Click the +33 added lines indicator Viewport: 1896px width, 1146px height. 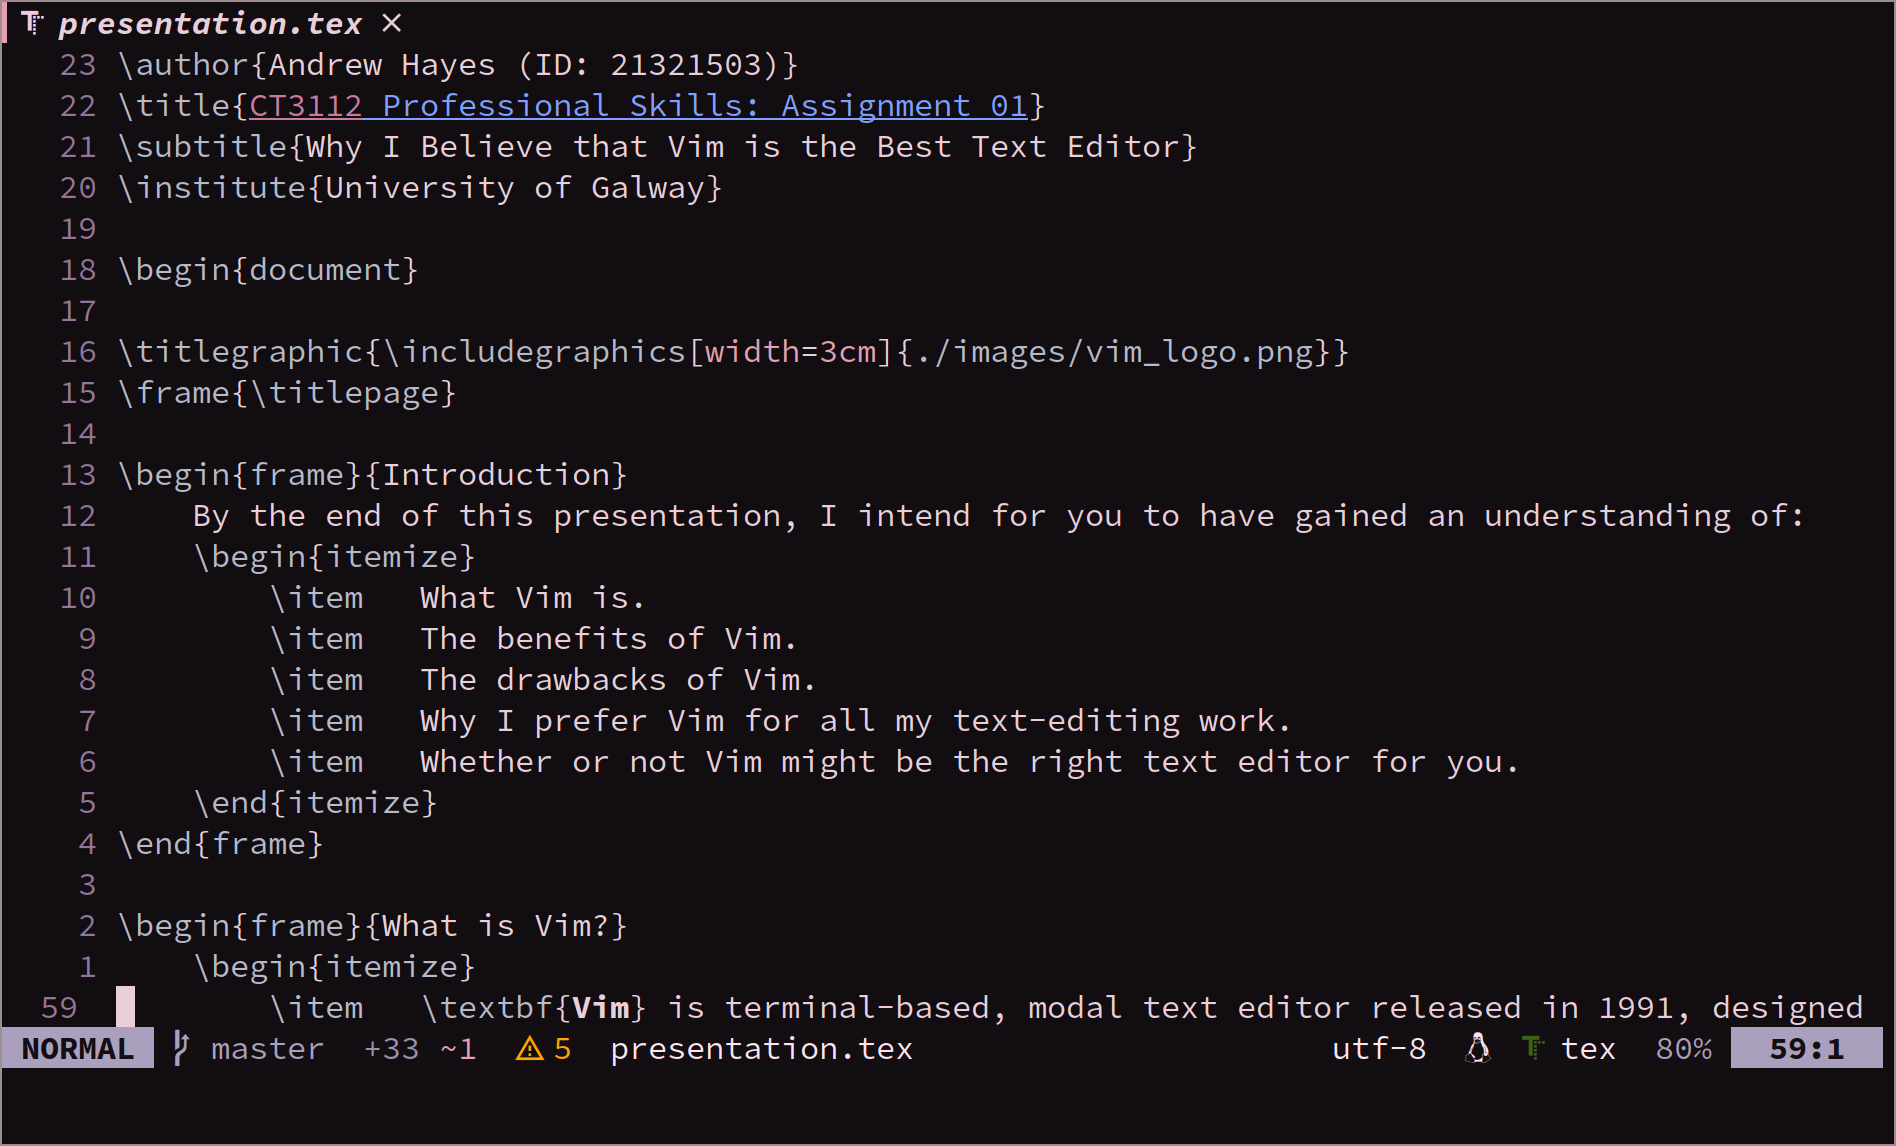[x=391, y=1048]
